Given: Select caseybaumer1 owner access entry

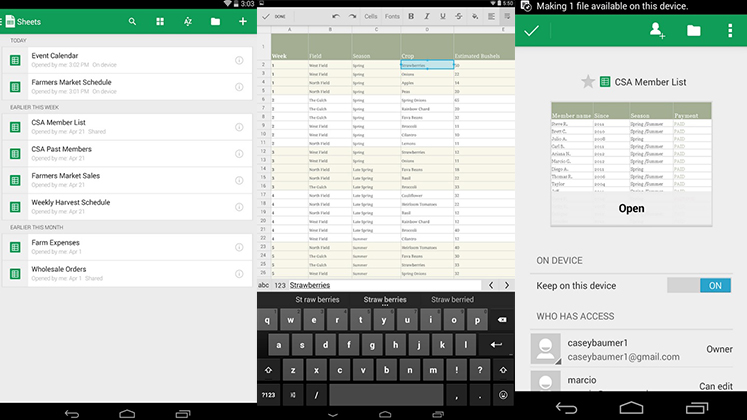Looking at the screenshot, I should coord(631,349).
